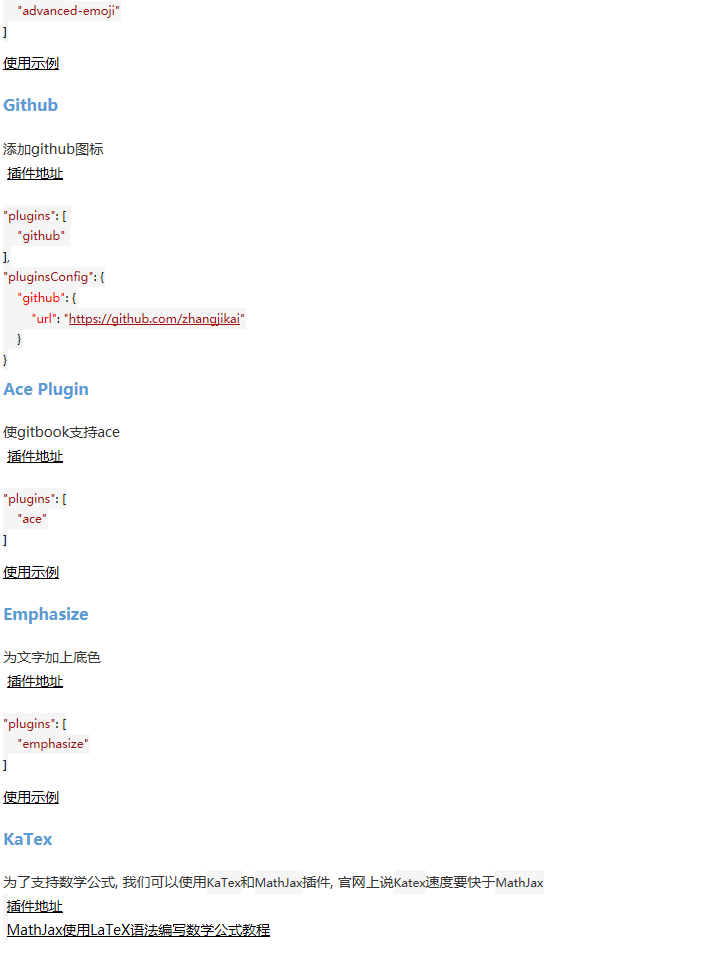Click the "github" entry in plugins array
The image size is (722, 960).
41,236
